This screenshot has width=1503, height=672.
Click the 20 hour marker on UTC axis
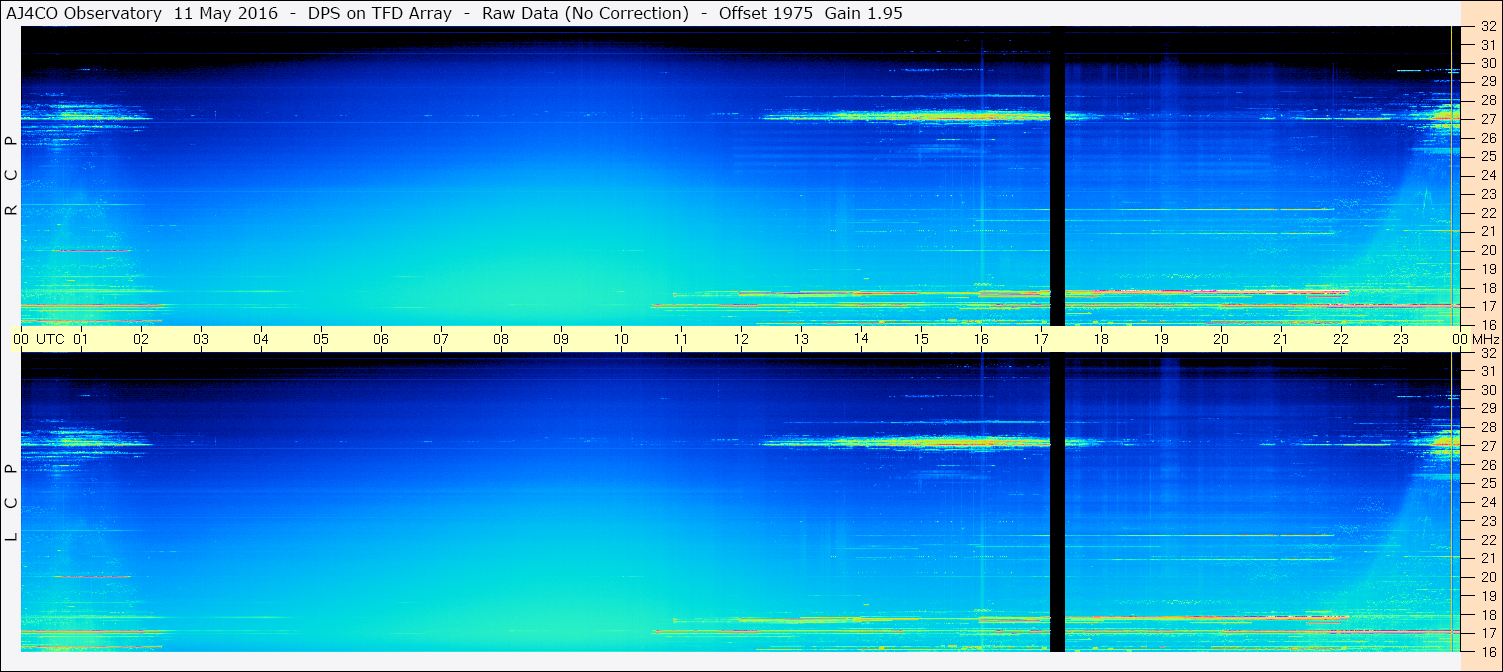[1221, 339]
